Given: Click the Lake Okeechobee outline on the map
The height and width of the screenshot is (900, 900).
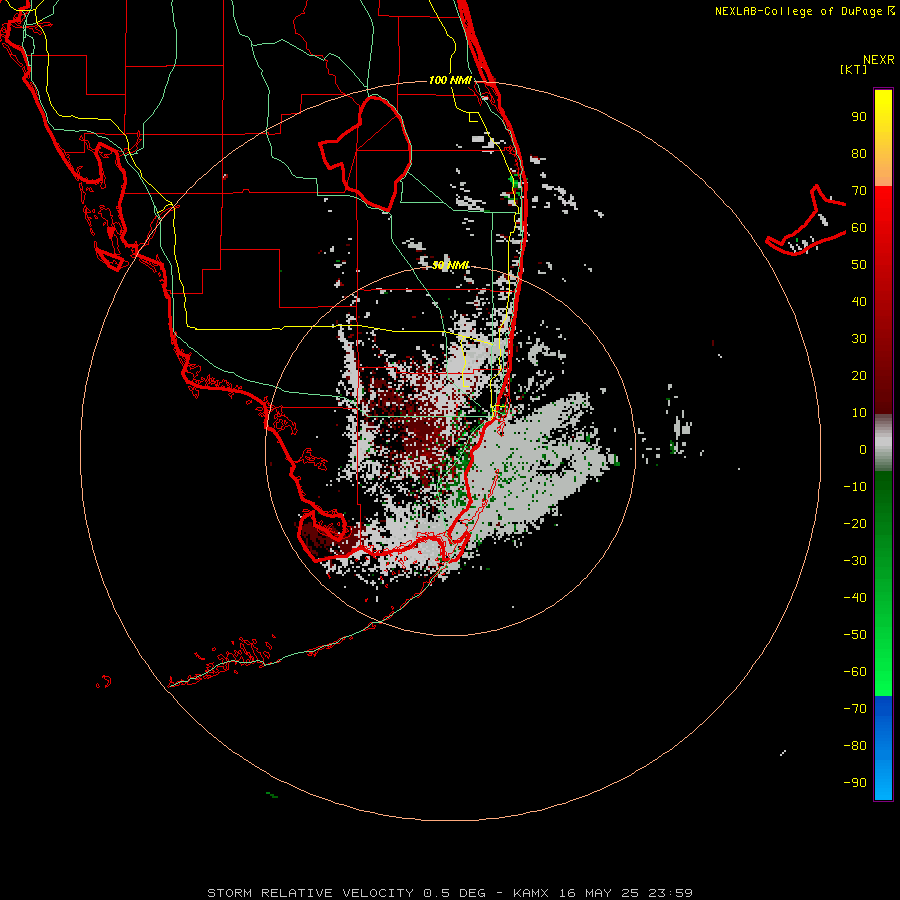Looking at the screenshot, I should [366, 154].
